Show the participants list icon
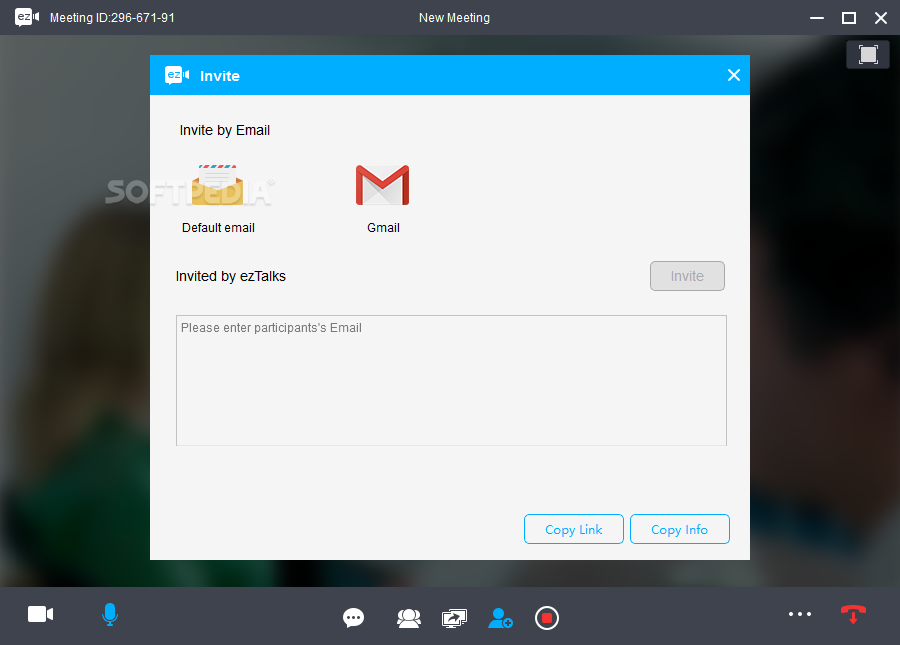 point(409,618)
